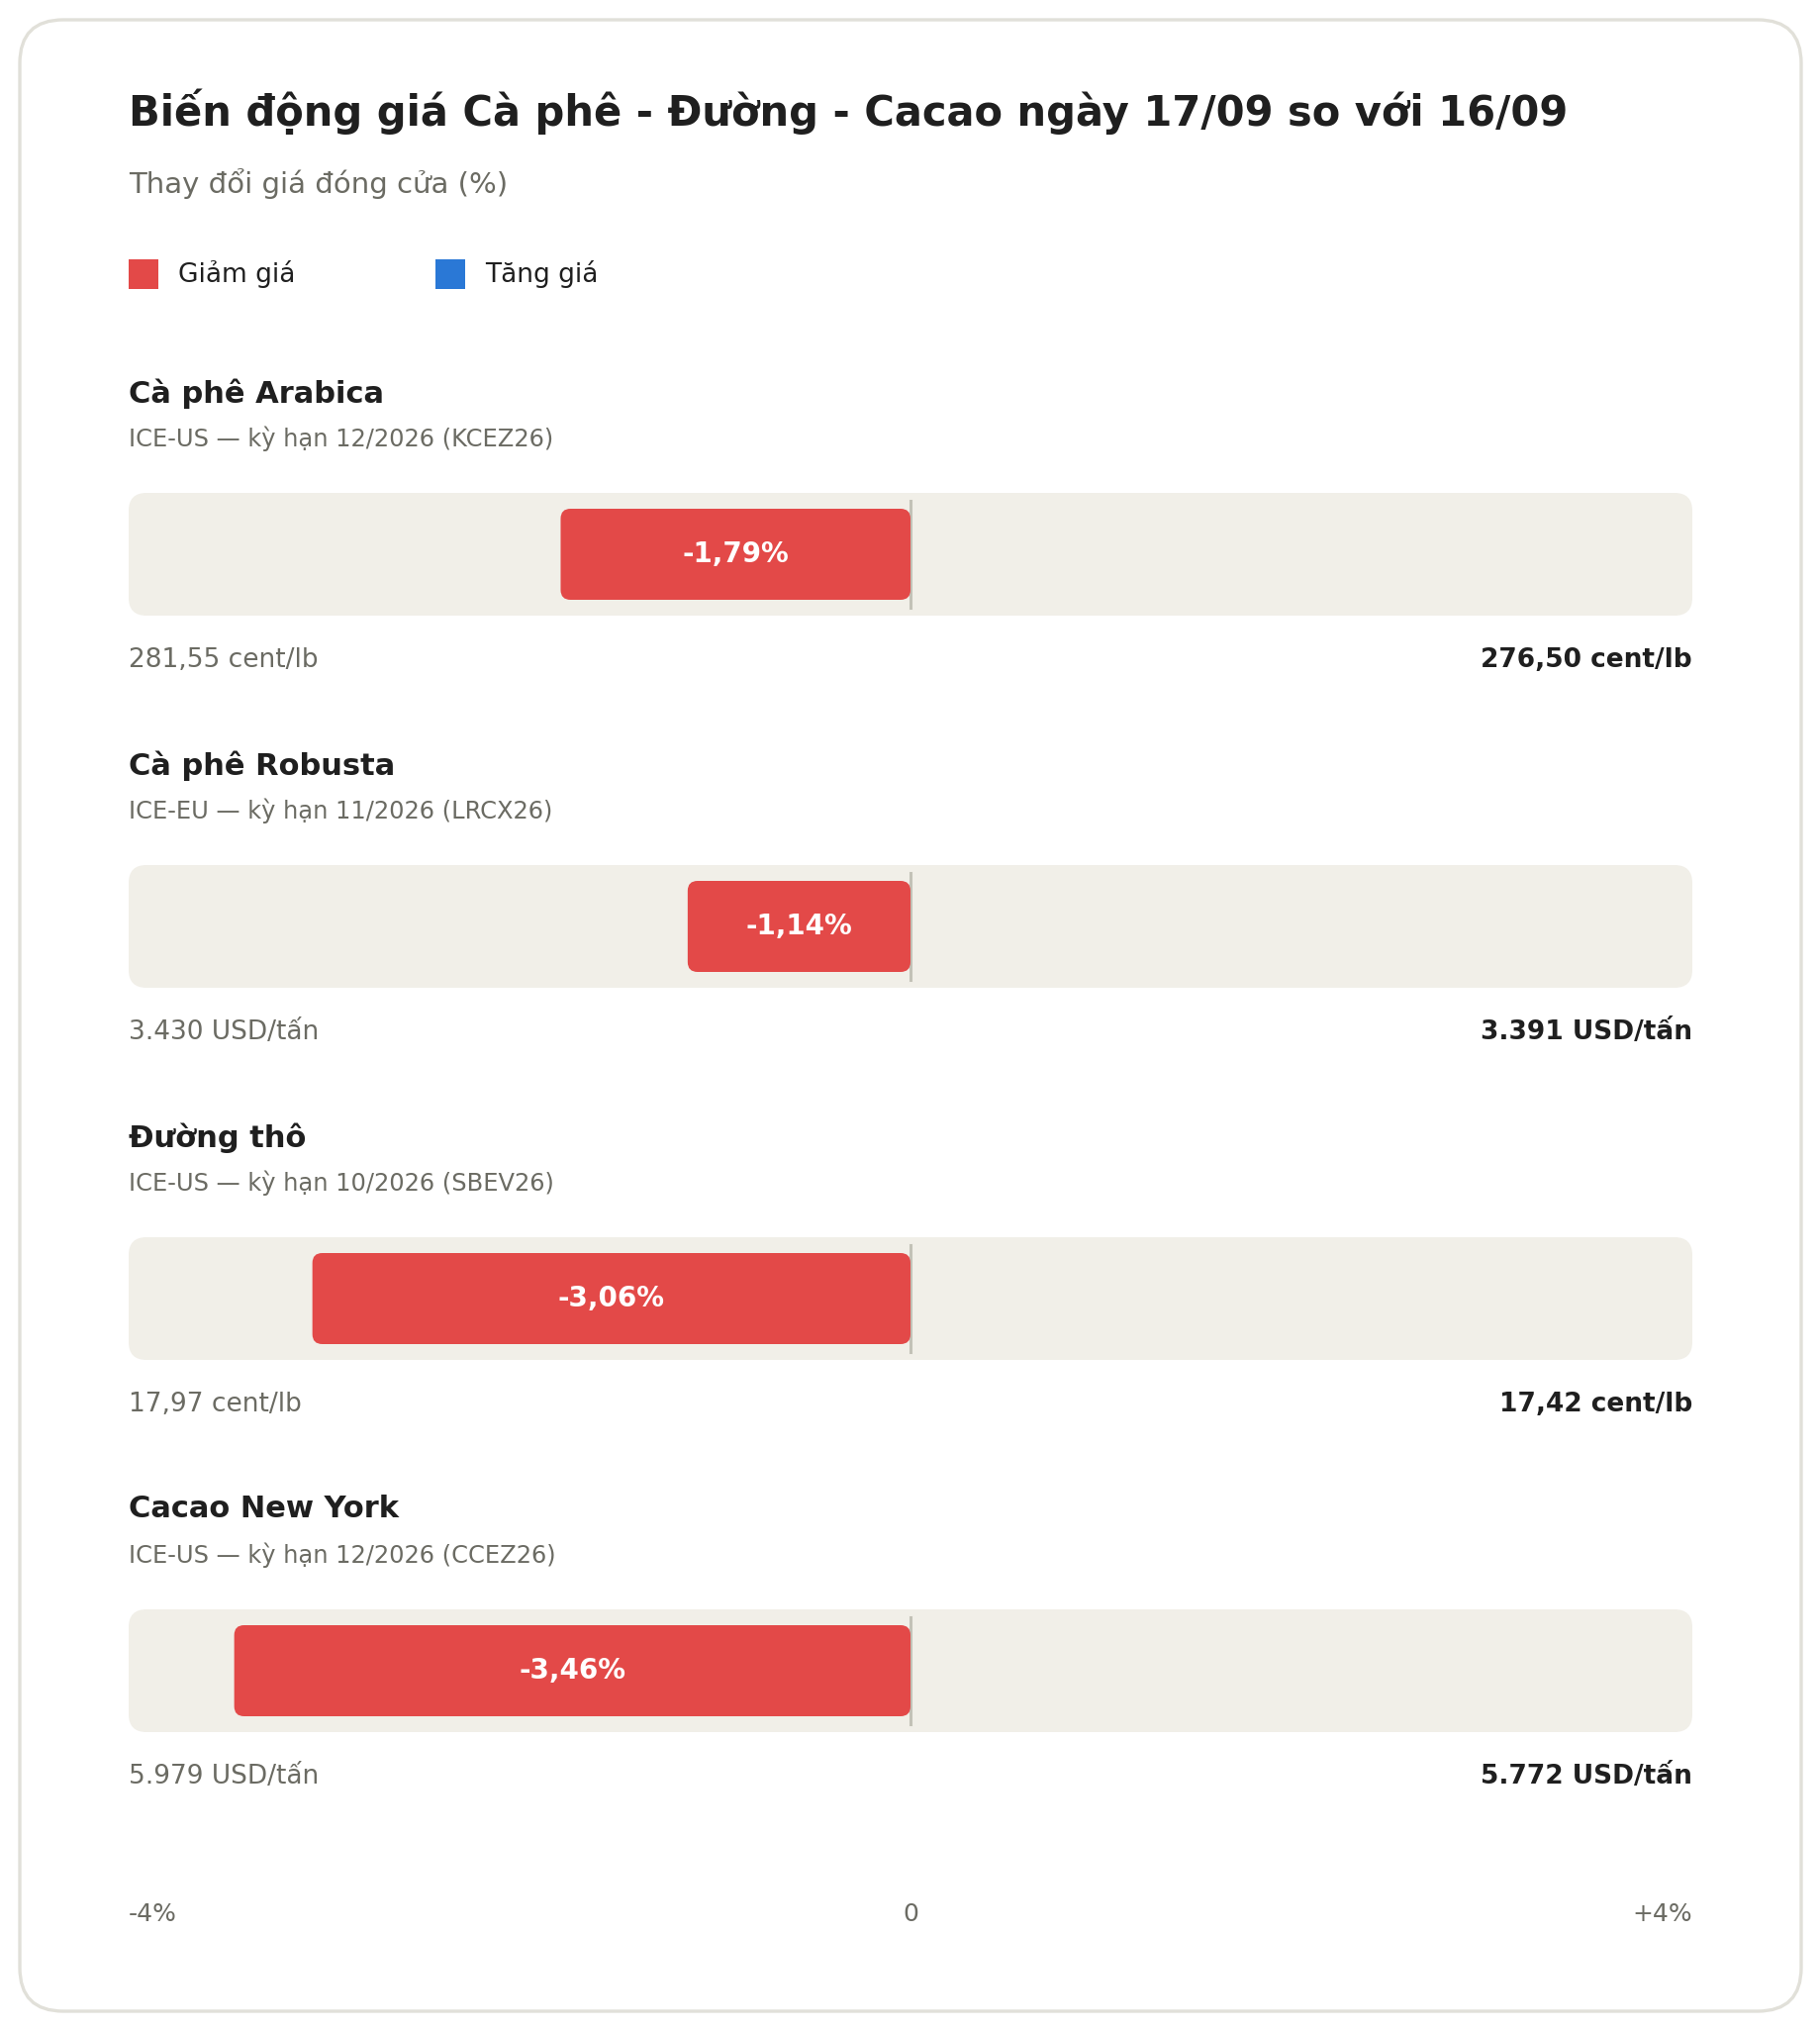Select the Cà phê Robusta heading
The width and height of the screenshot is (1820, 2031).
pyautogui.click(x=262, y=765)
